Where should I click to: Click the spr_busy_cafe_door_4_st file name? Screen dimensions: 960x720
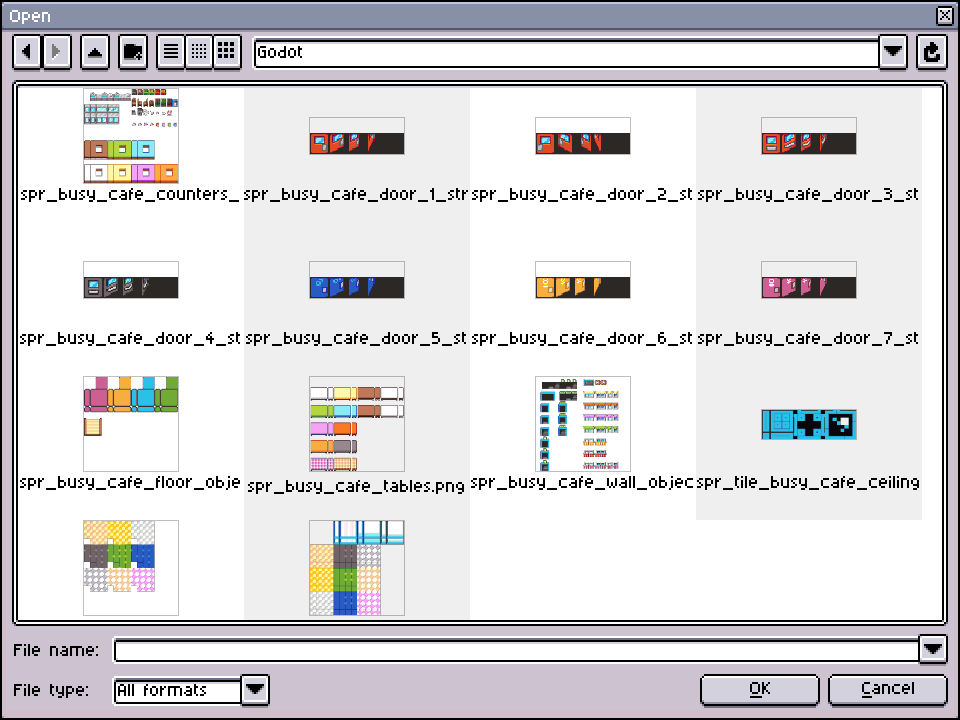pyautogui.click(x=130, y=339)
